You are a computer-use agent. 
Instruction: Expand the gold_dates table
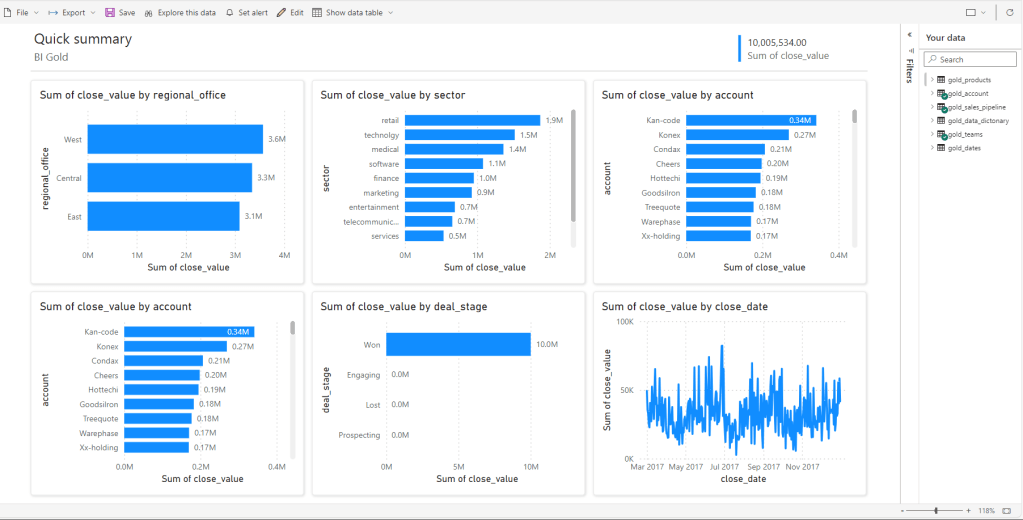[932, 147]
